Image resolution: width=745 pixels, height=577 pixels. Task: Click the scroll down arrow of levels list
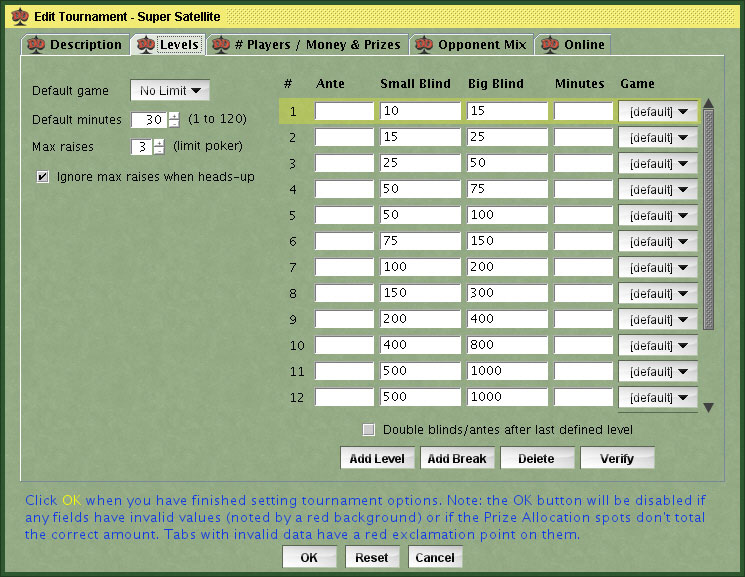(x=709, y=407)
